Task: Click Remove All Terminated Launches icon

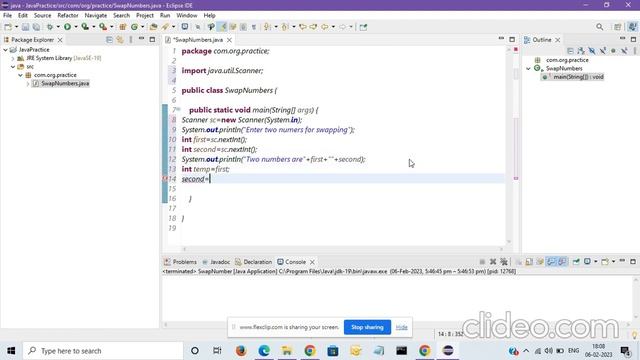Action: 504,262
